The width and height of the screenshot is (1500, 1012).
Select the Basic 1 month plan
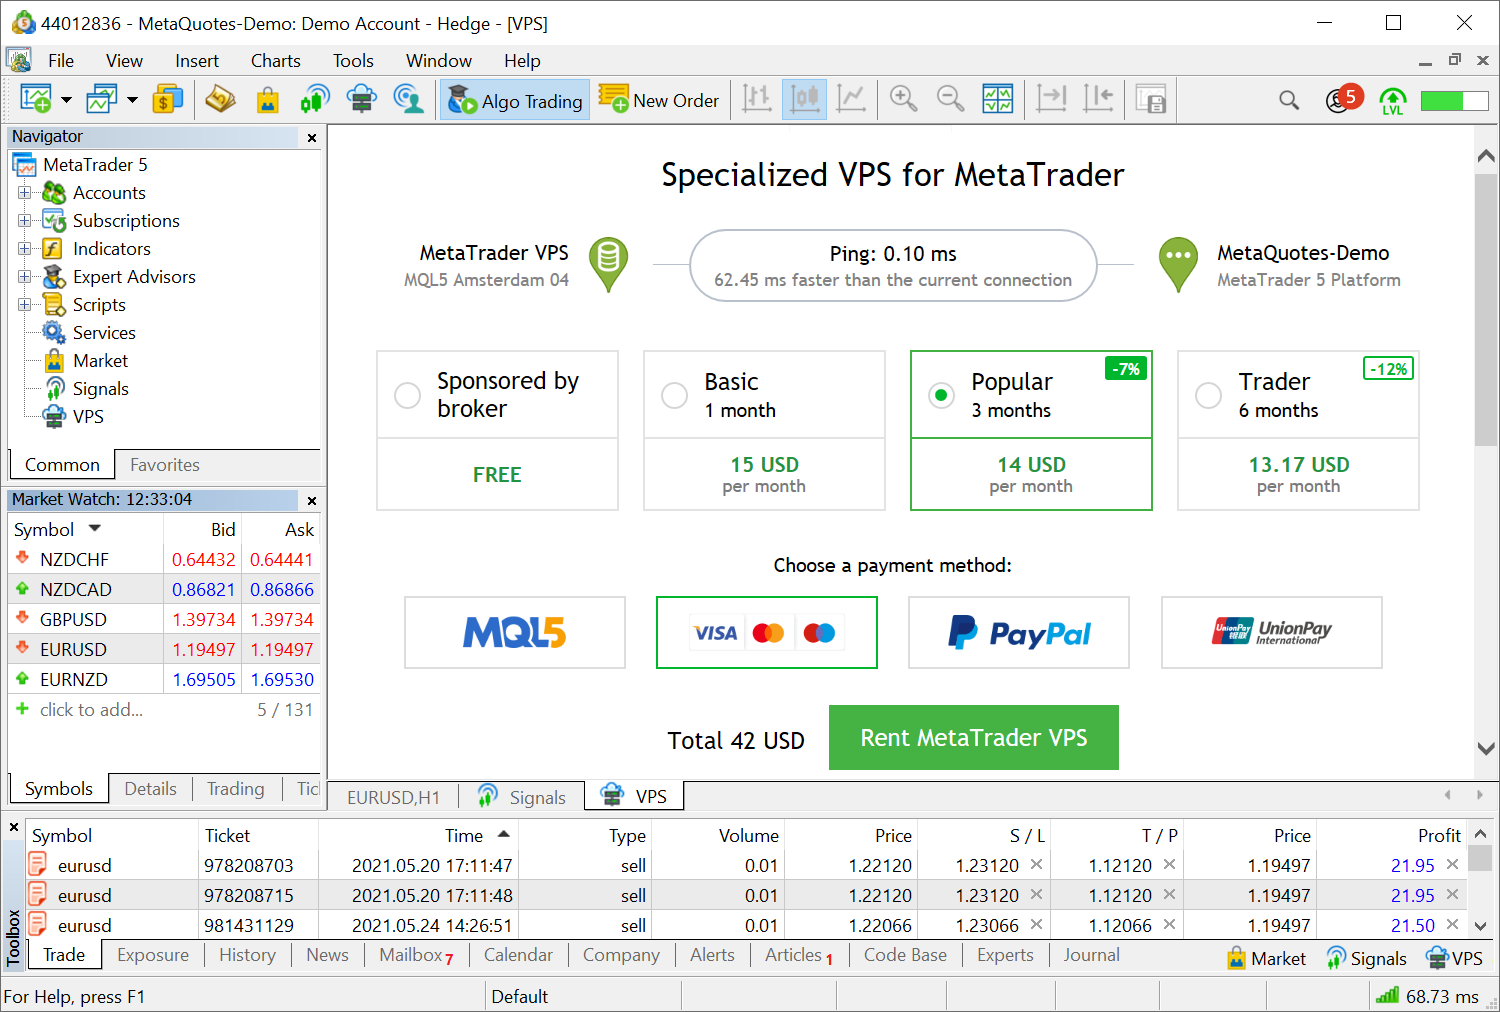click(675, 396)
